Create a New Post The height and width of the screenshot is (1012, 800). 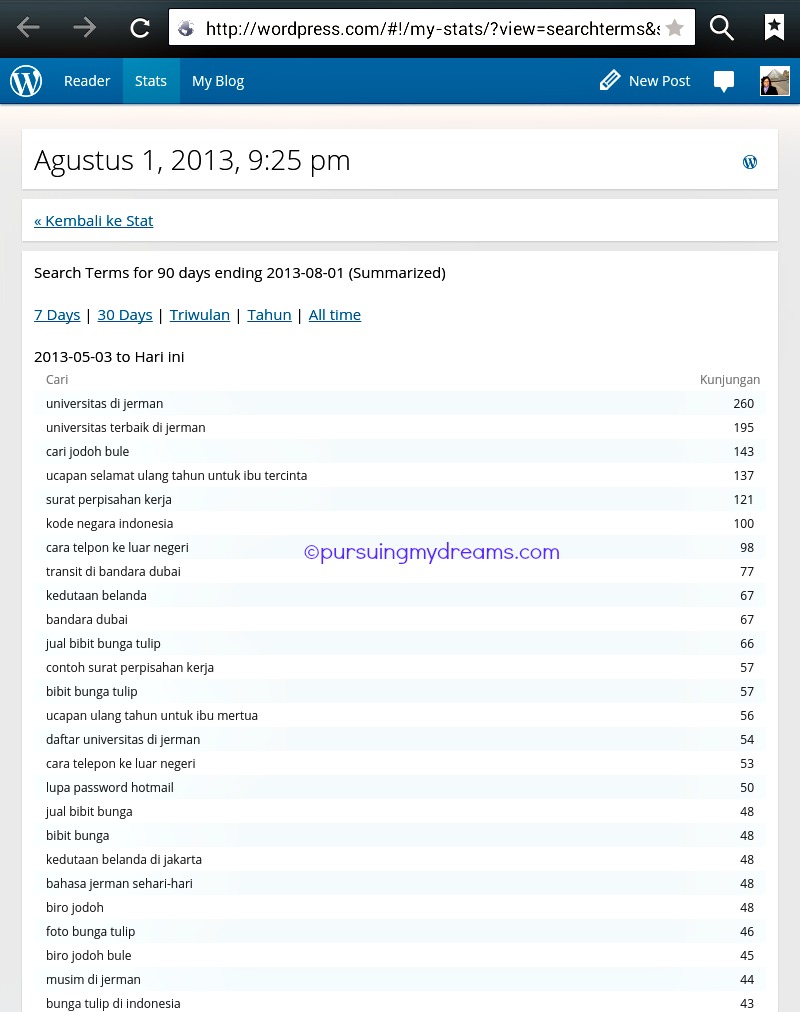tap(645, 81)
